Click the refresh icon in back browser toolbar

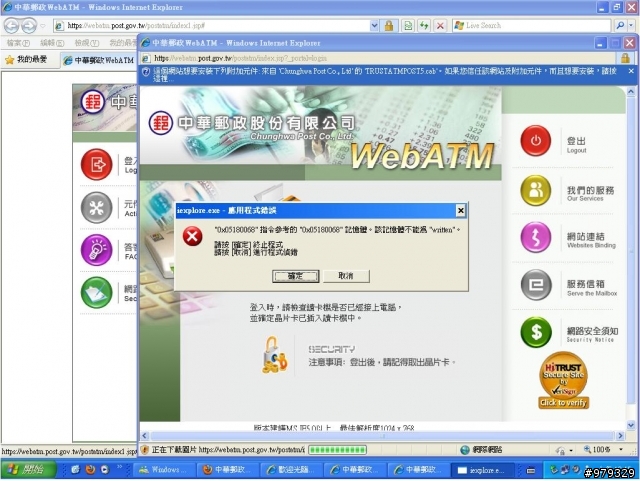(x=424, y=26)
